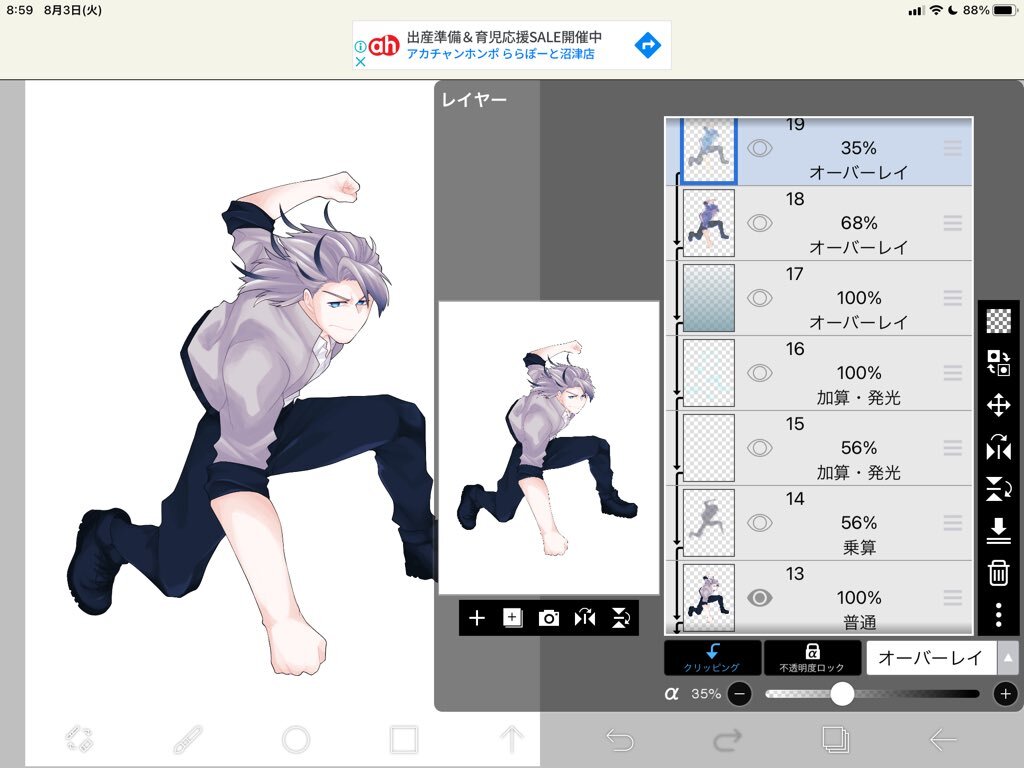Toggle the eye icon on layer 16
The width and height of the screenshot is (1024, 768).
tap(760, 373)
